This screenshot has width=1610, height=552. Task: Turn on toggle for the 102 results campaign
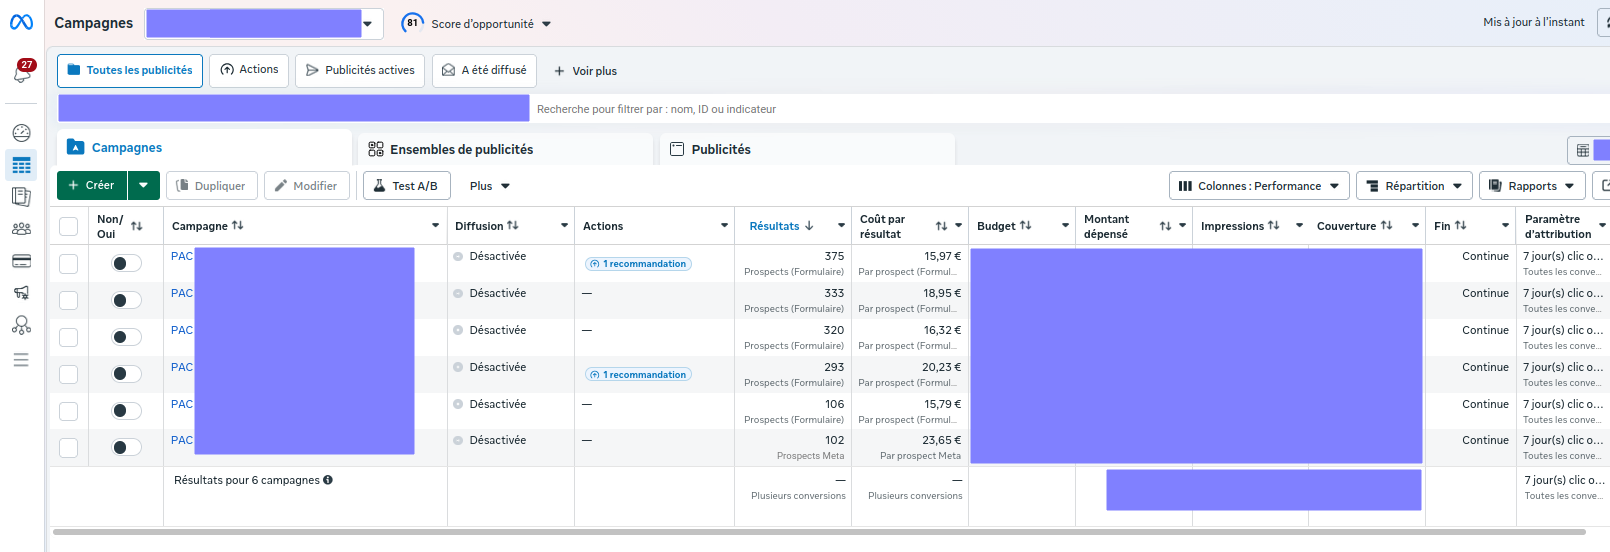click(126, 447)
